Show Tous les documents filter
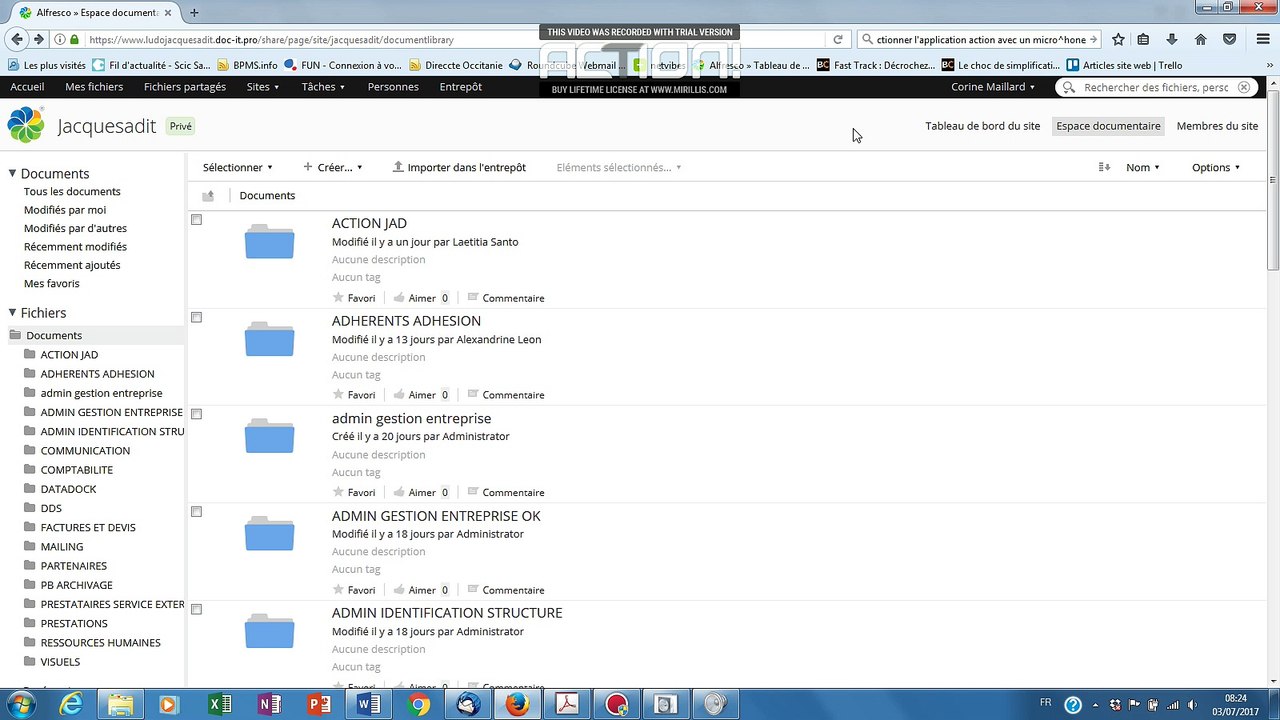The width and height of the screenshot is (1280, 720). click(x=72, y=191)
